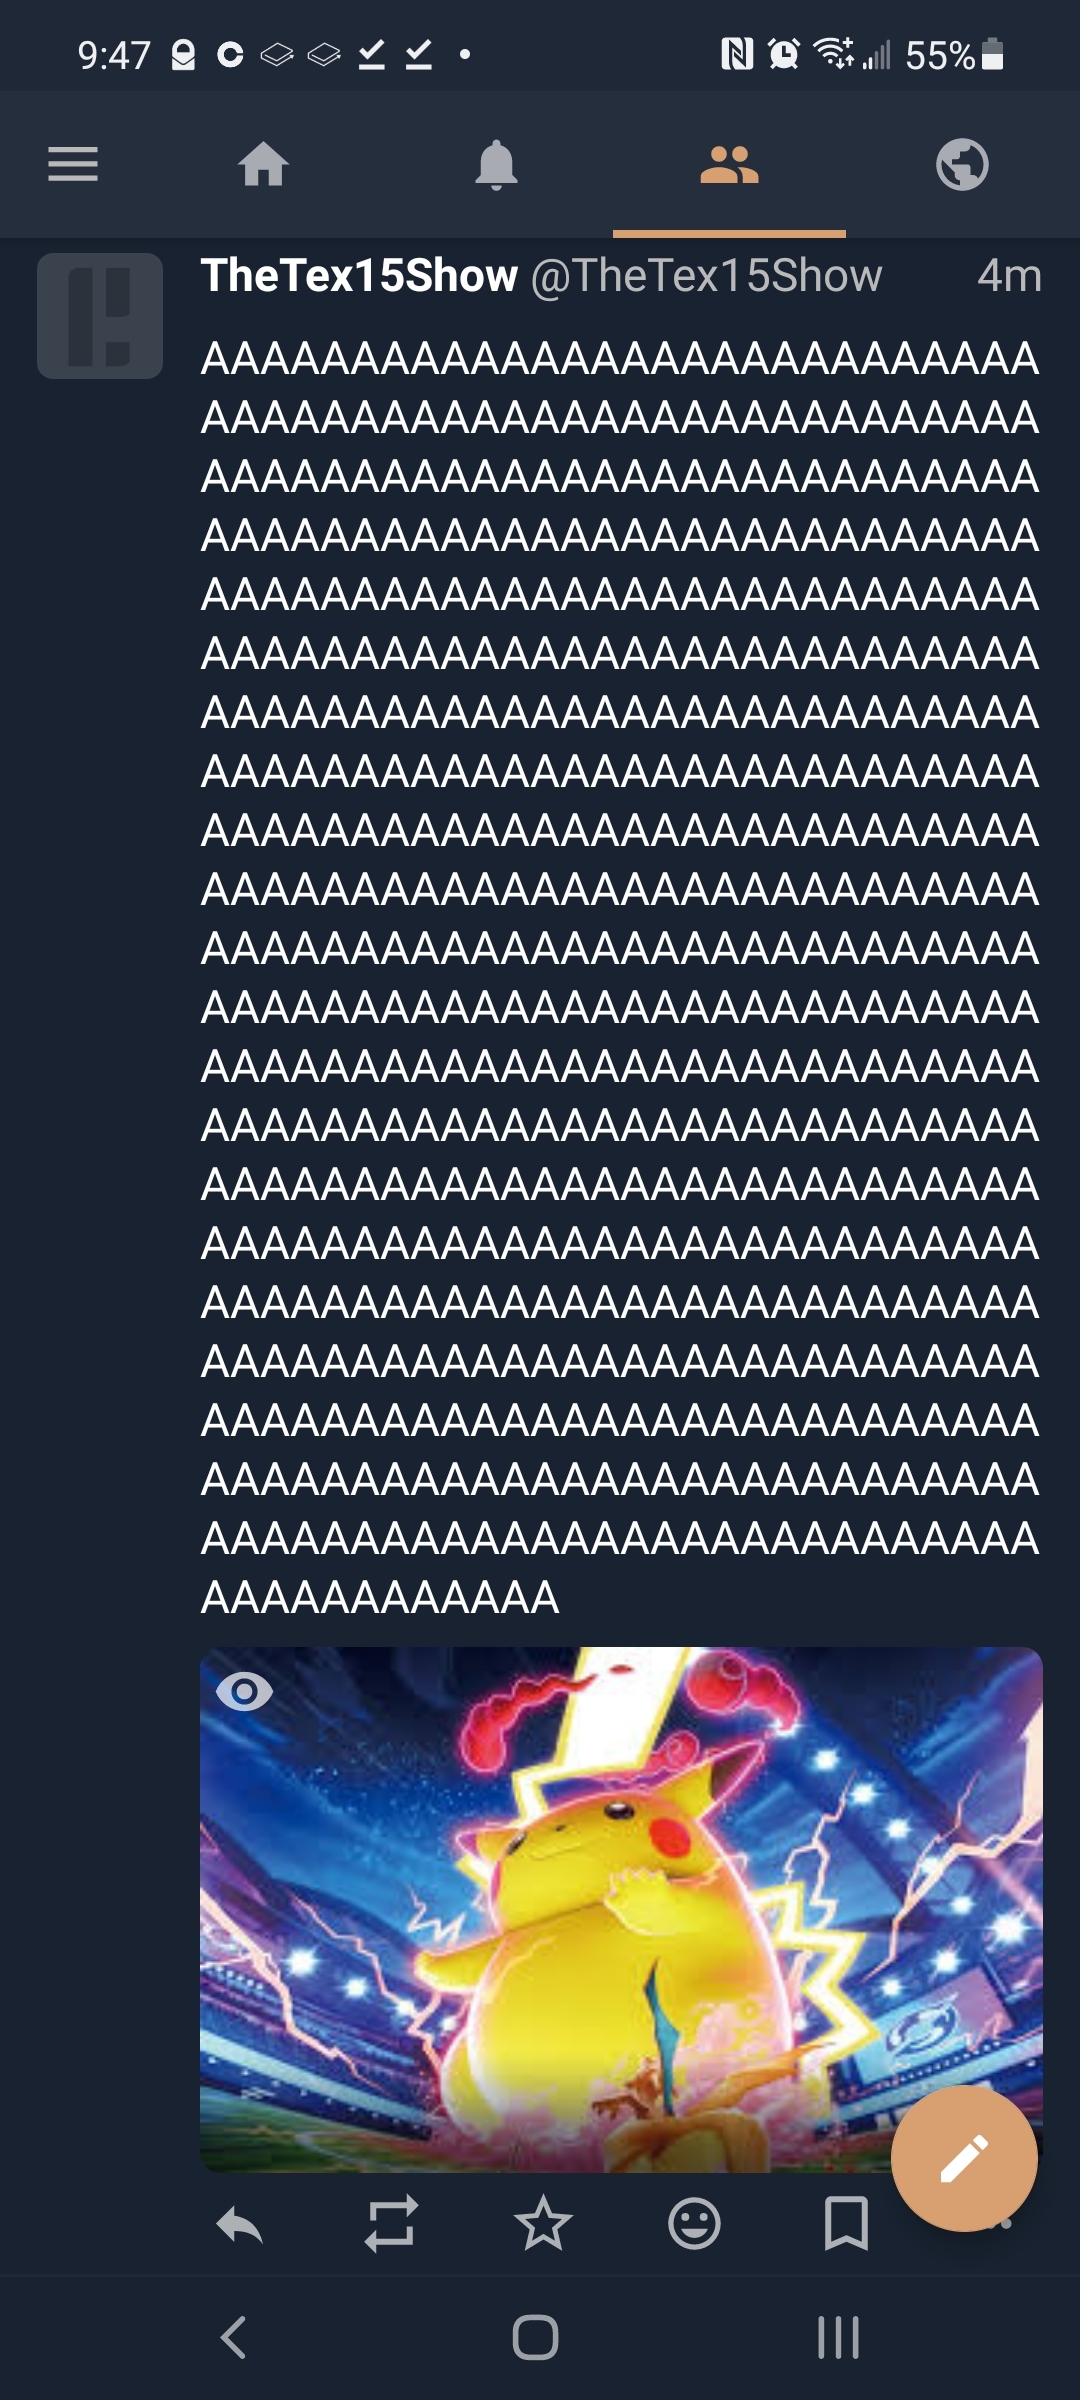Toggle media visibility eye icon
This screenshot has width=1080, height=2400.
pyautogui.click(x=244, y=1692)
